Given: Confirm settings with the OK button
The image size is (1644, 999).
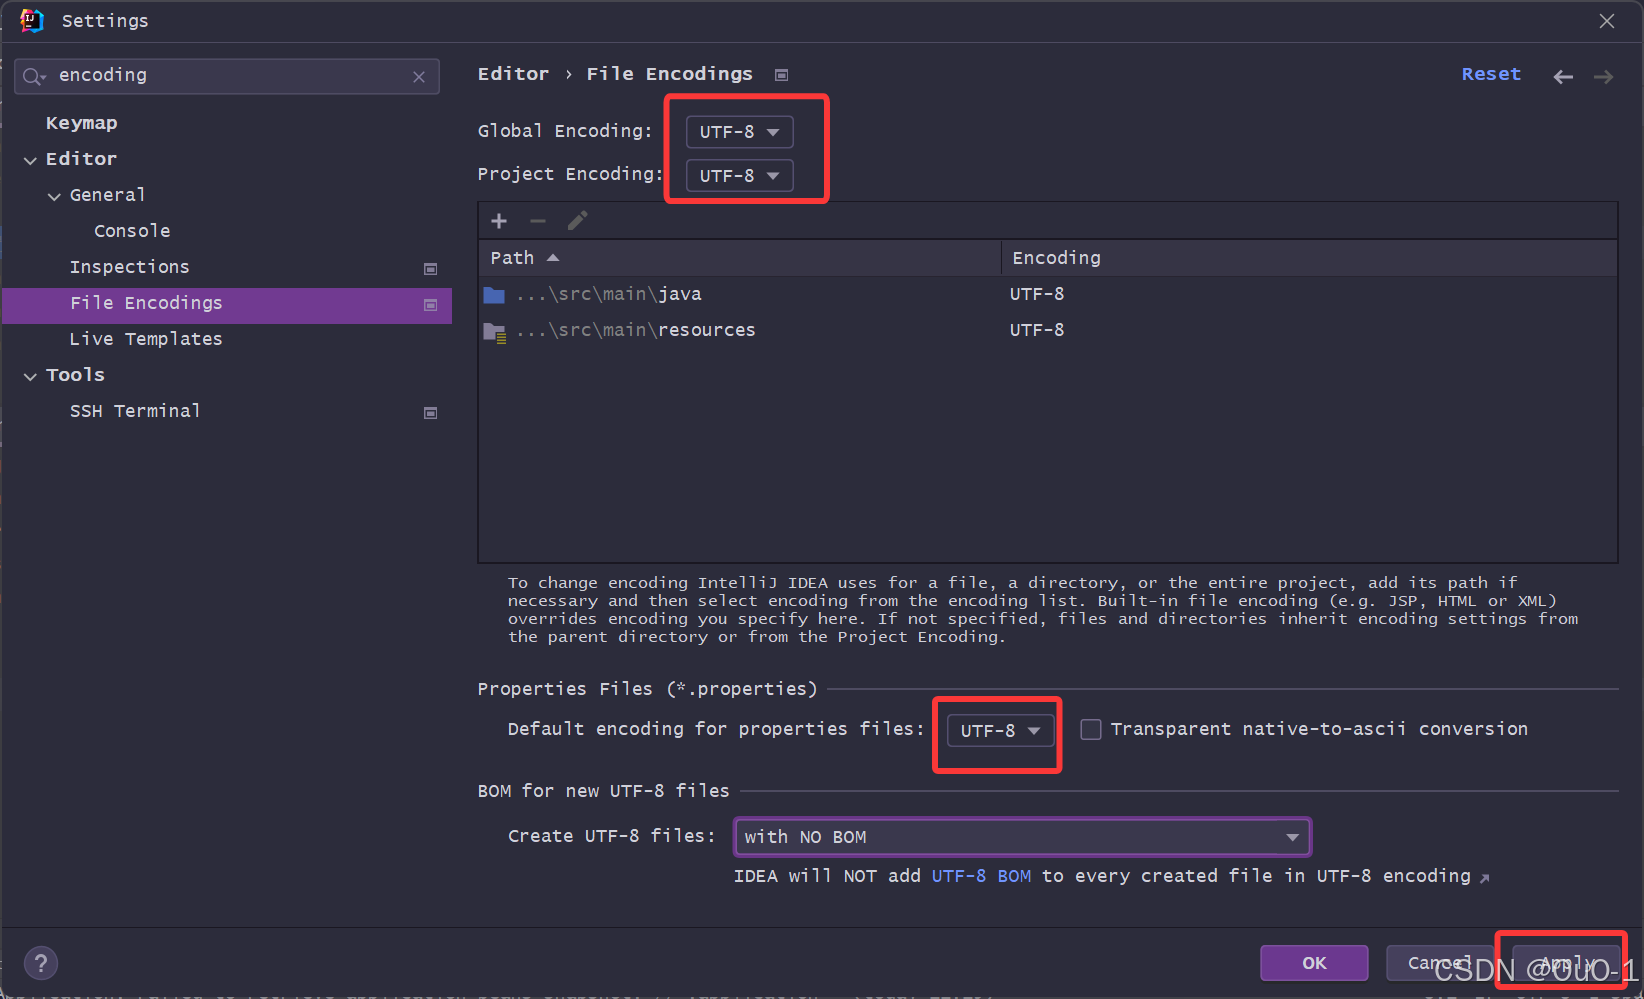Looking at the screenshot, I should point(1313,962).
